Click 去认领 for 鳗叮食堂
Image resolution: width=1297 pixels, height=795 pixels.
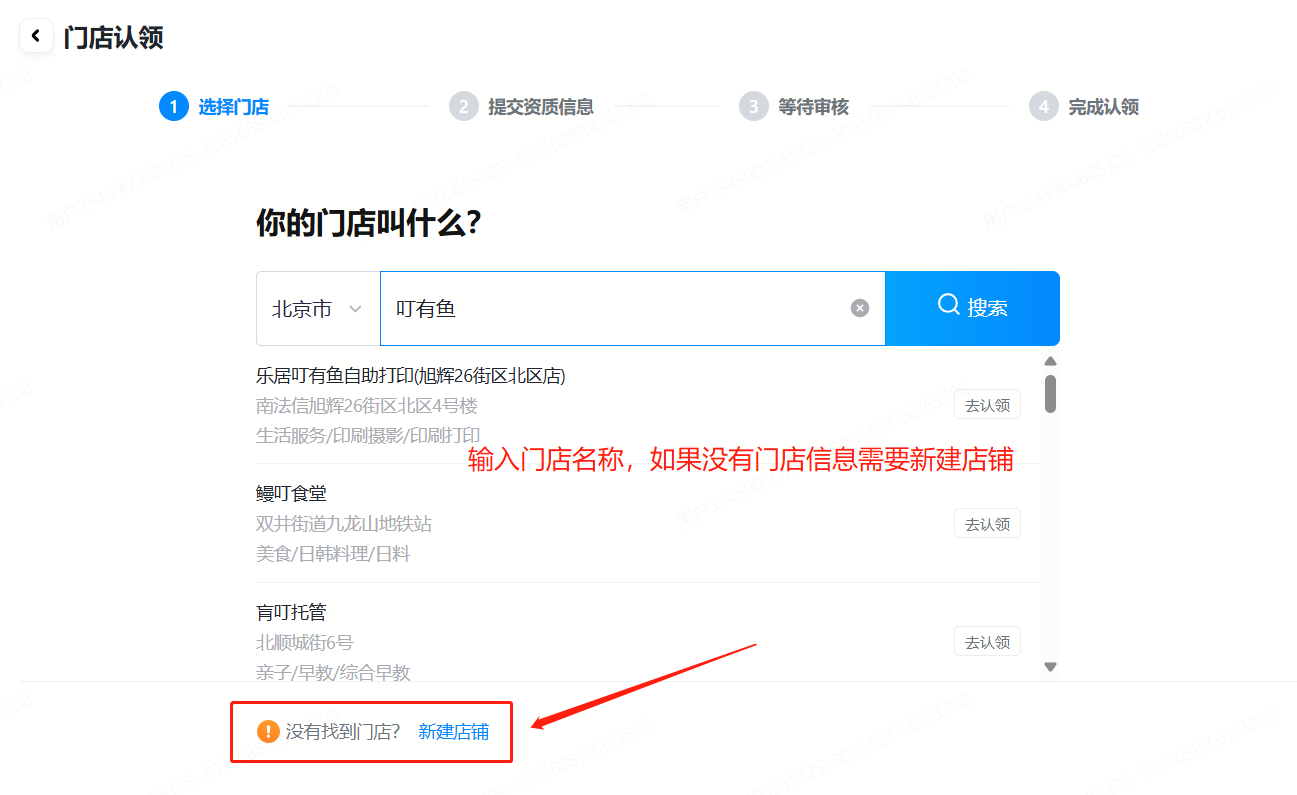[x=986, y=523]
